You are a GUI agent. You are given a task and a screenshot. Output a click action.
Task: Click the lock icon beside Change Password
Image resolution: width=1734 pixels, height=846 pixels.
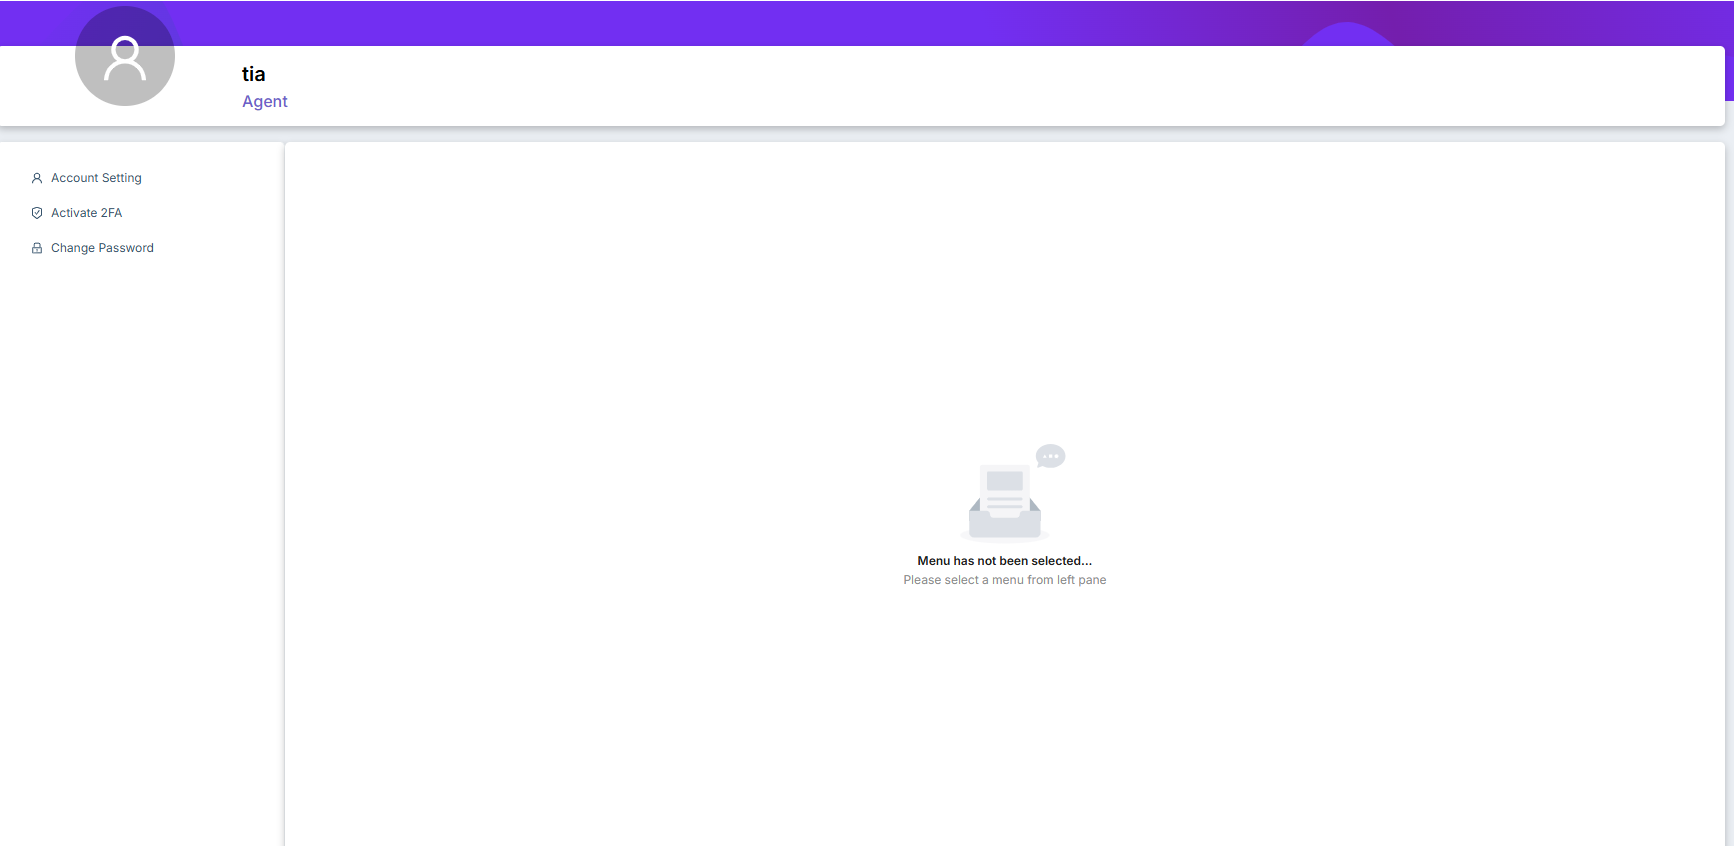37,248
